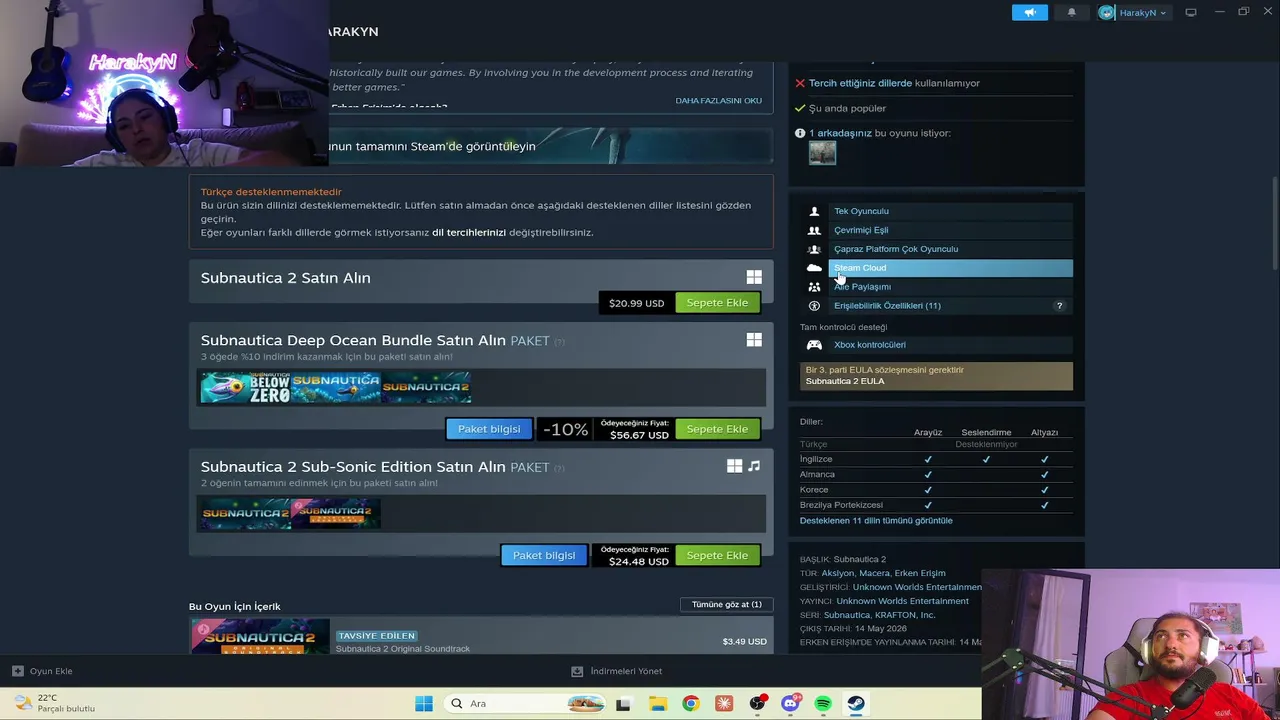The image size is (1280, 720).
Task: Open the Windows Start menu
Action: click(x=424, y=703)
